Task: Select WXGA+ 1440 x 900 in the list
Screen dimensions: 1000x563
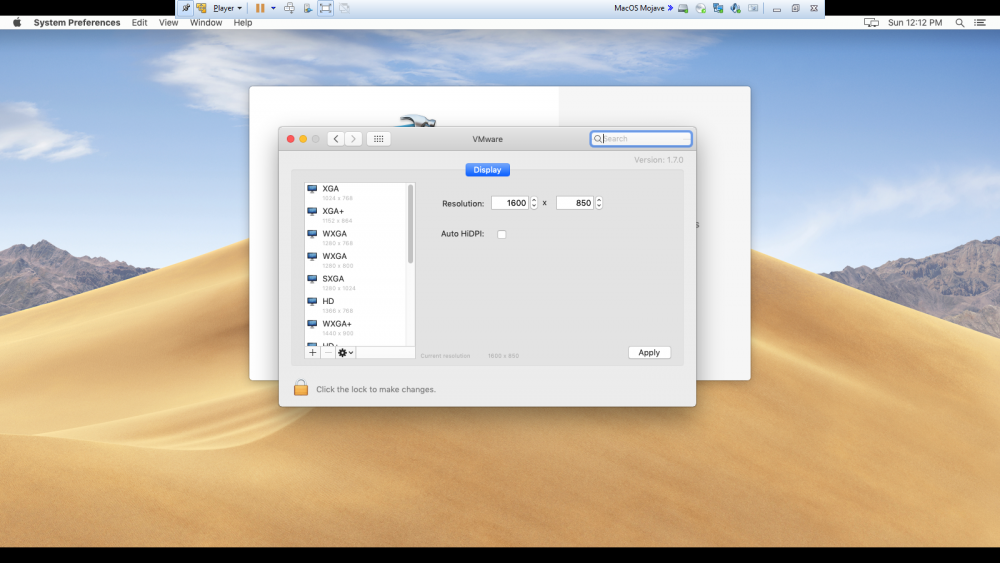Action: (x=356, y=328)
